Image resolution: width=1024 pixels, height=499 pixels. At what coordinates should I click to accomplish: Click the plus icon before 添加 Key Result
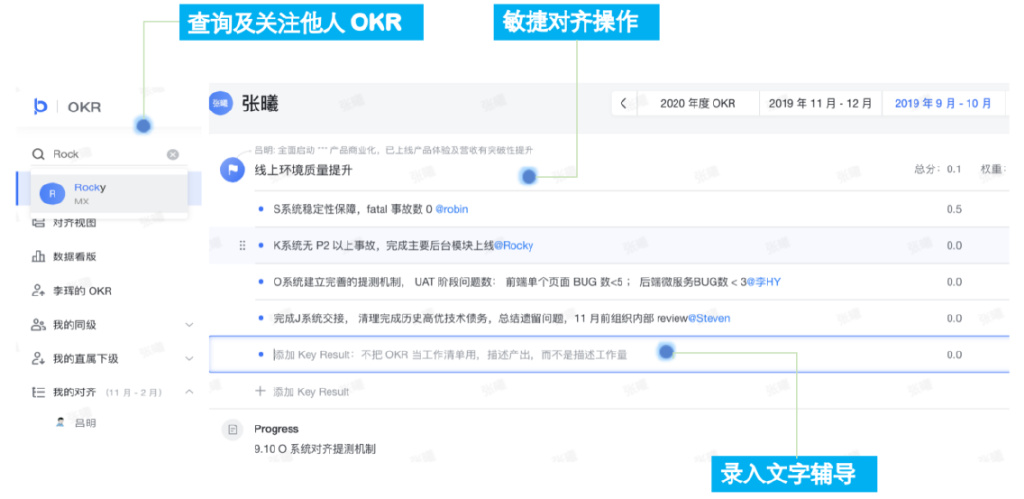[x=260, y=391]
